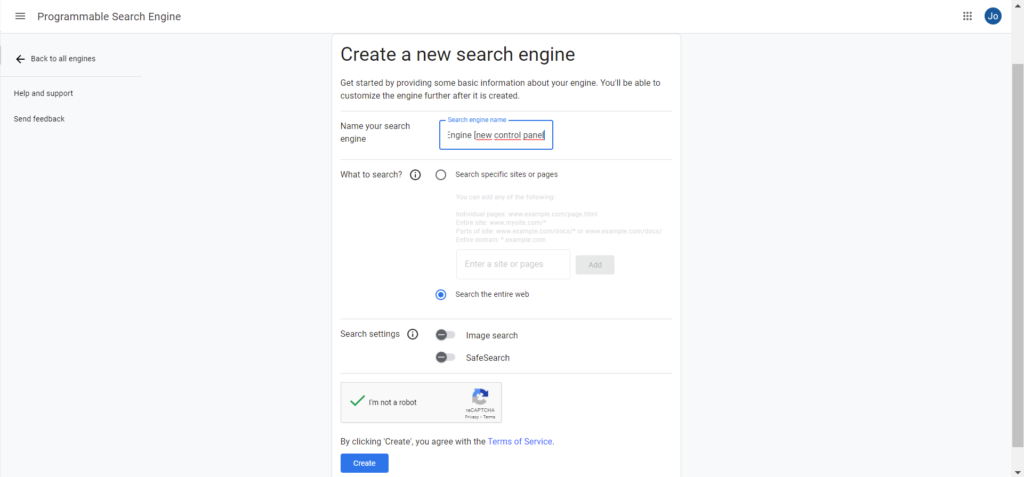Select Search the entire web option
Viewport: 1024px width, 477px height.
coord(441,295)
